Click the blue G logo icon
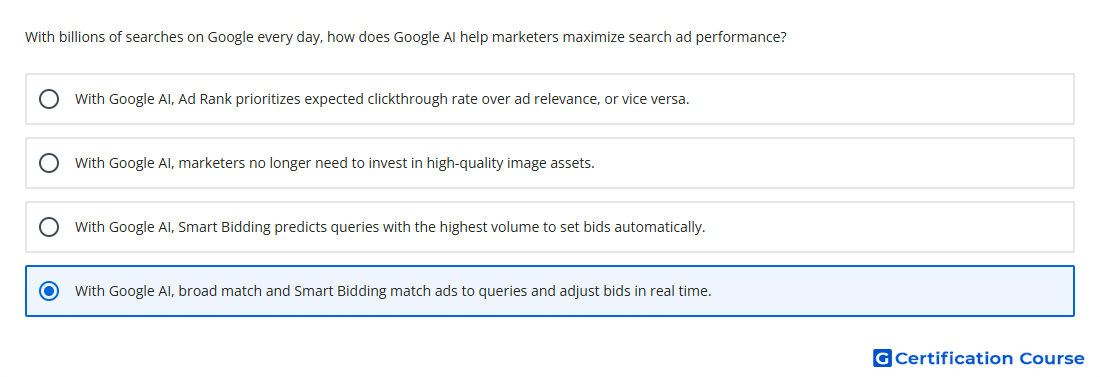 tap(882, 358)
